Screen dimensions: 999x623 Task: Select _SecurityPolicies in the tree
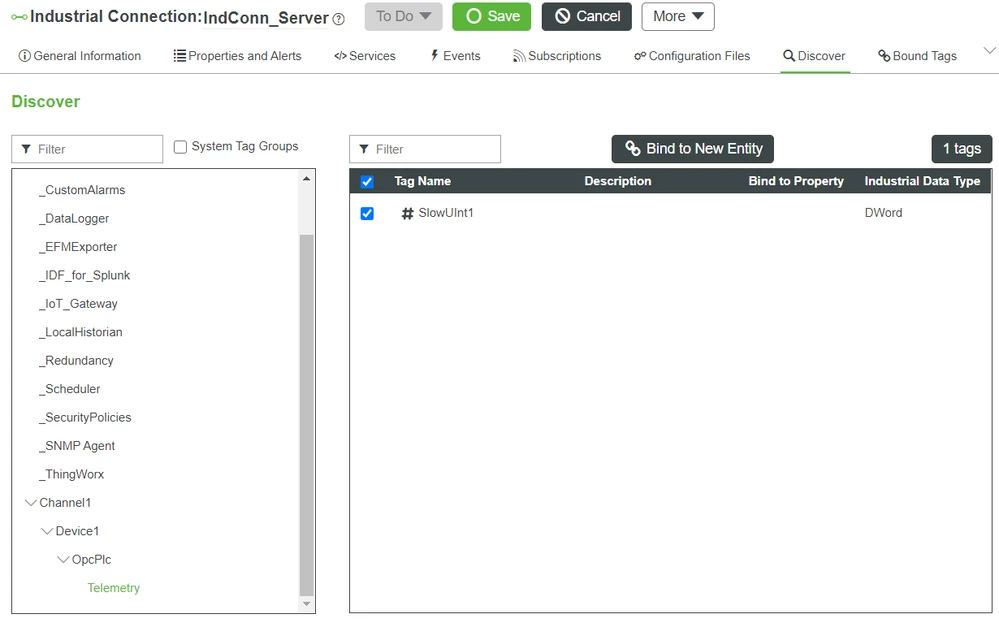(85, 417)
